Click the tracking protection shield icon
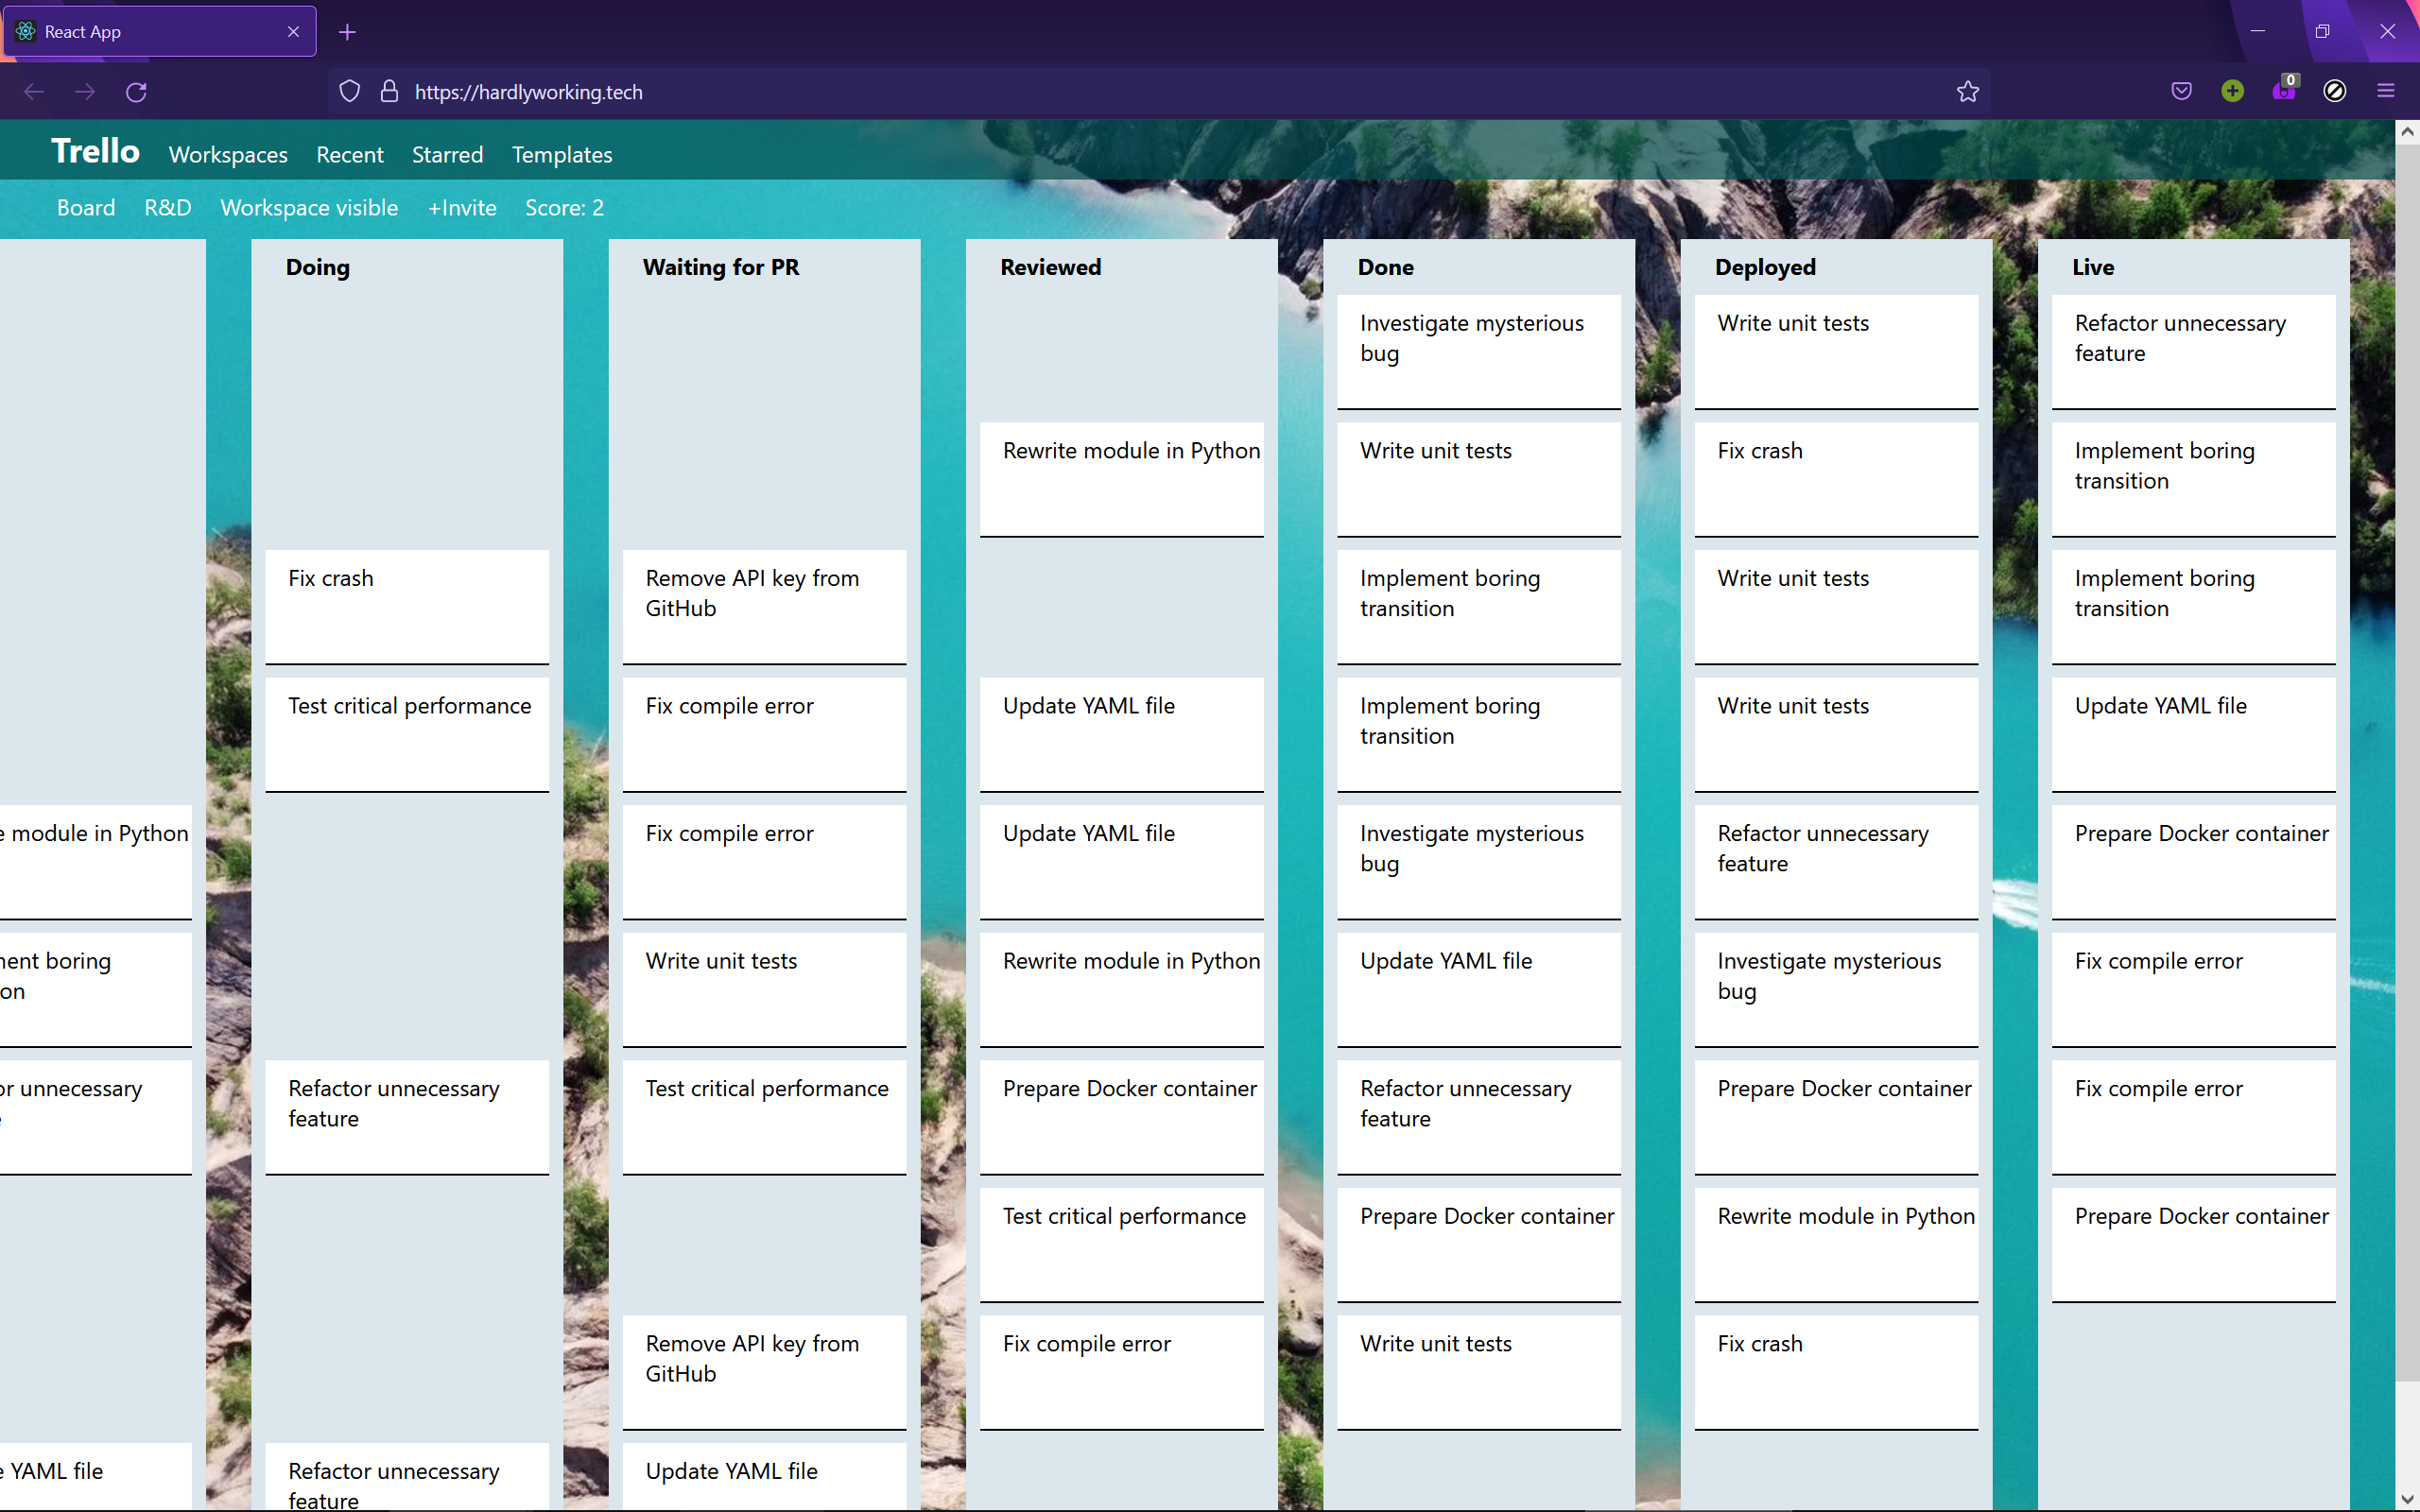Image resolution: width=2420 pixels, height=1512 pixels. pos(349,92)
